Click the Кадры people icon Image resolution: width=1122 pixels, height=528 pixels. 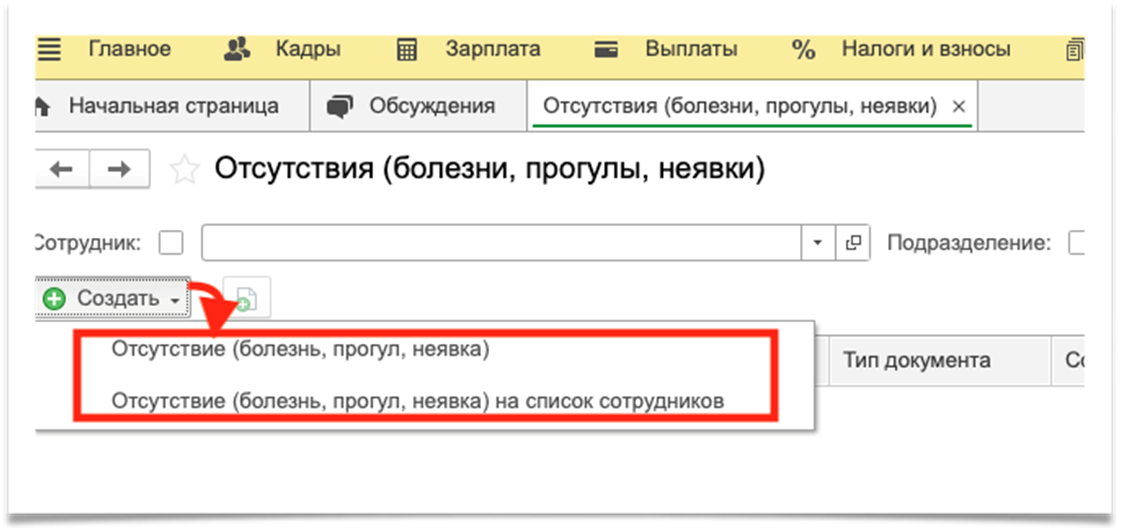point(237,49)
